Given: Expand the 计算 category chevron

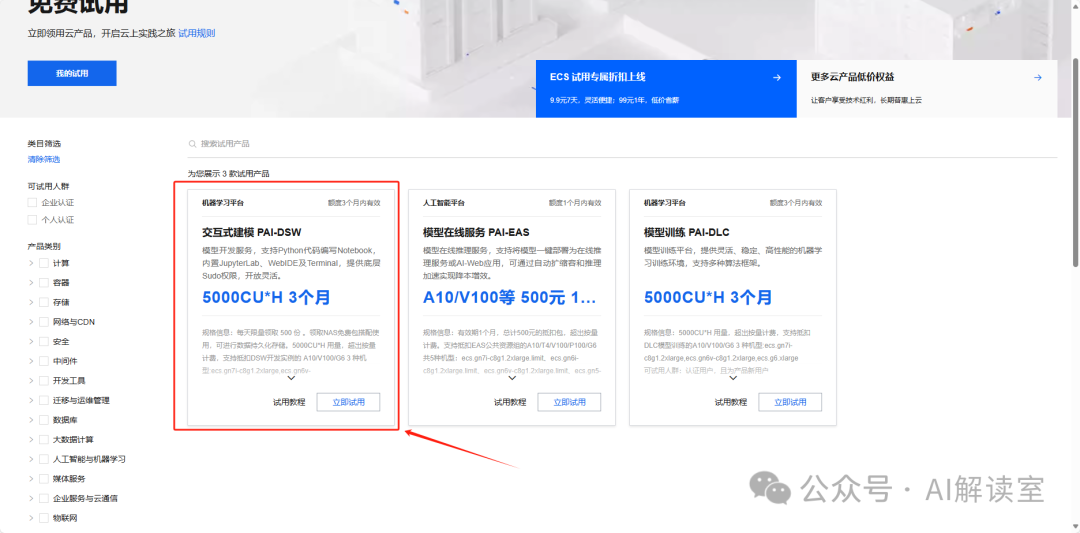Looking at the screenshot, I should (31, 263).
